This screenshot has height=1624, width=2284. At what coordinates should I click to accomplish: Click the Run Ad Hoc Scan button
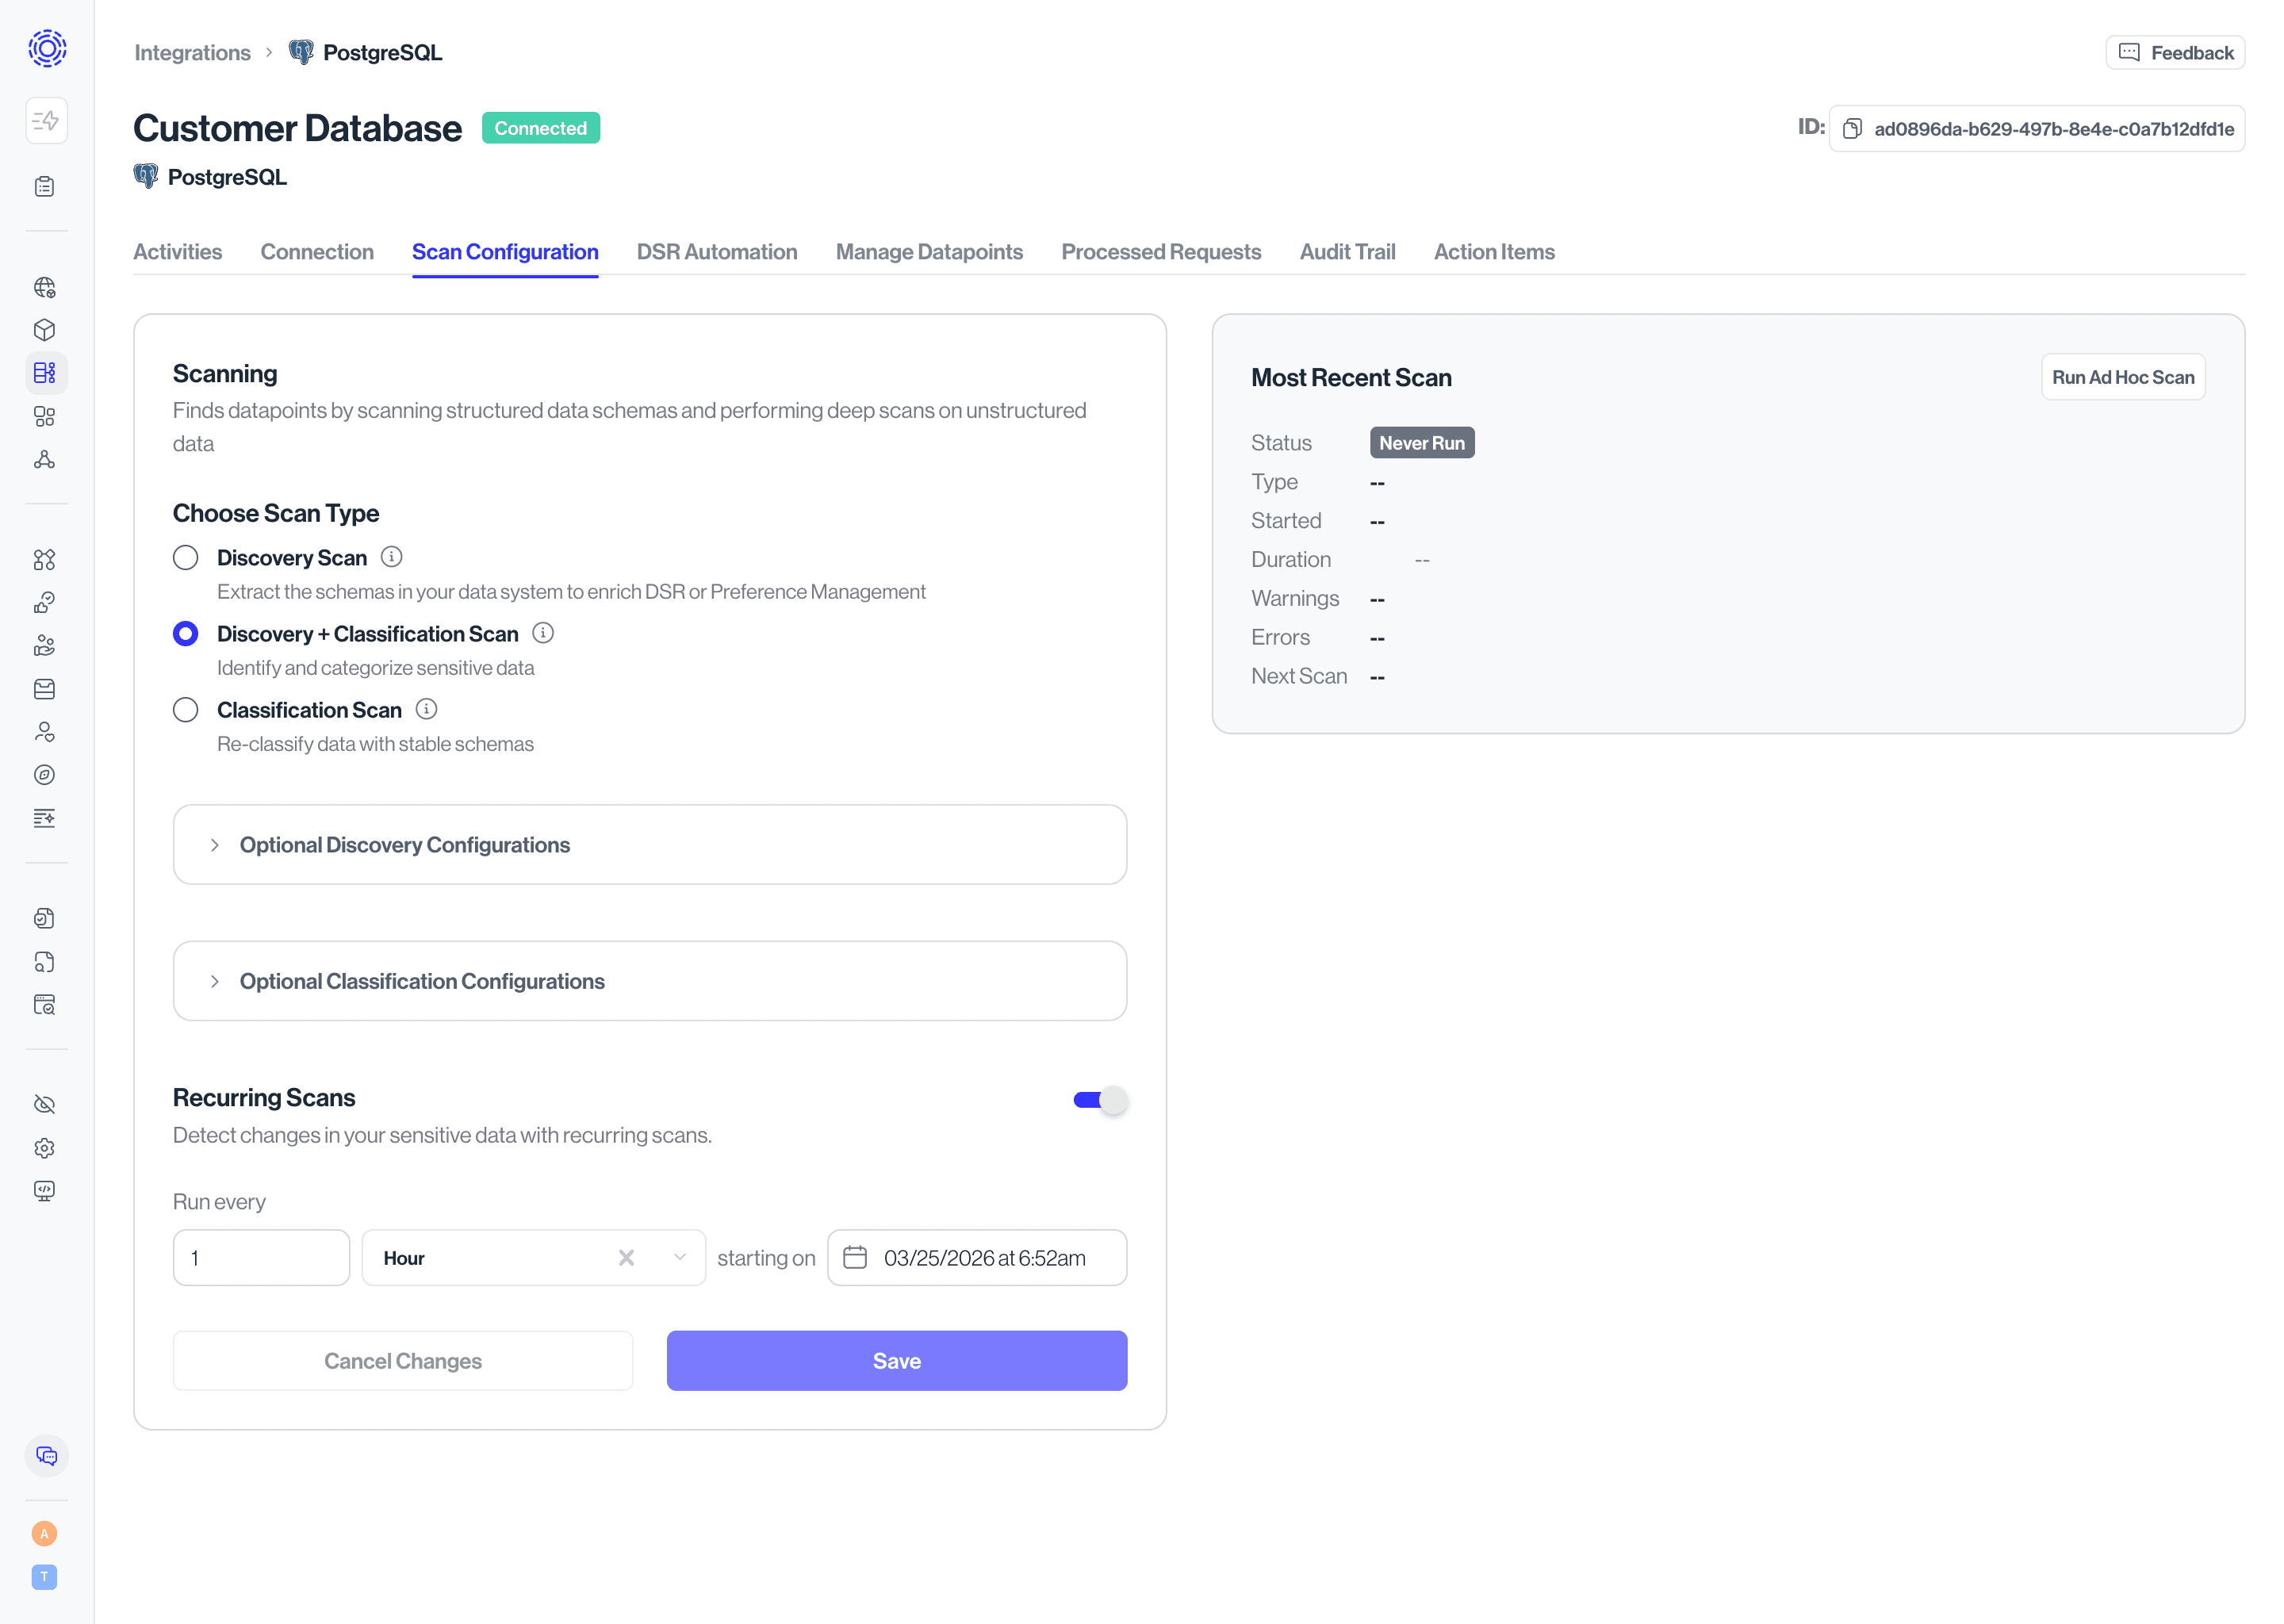click(2122, 377)
